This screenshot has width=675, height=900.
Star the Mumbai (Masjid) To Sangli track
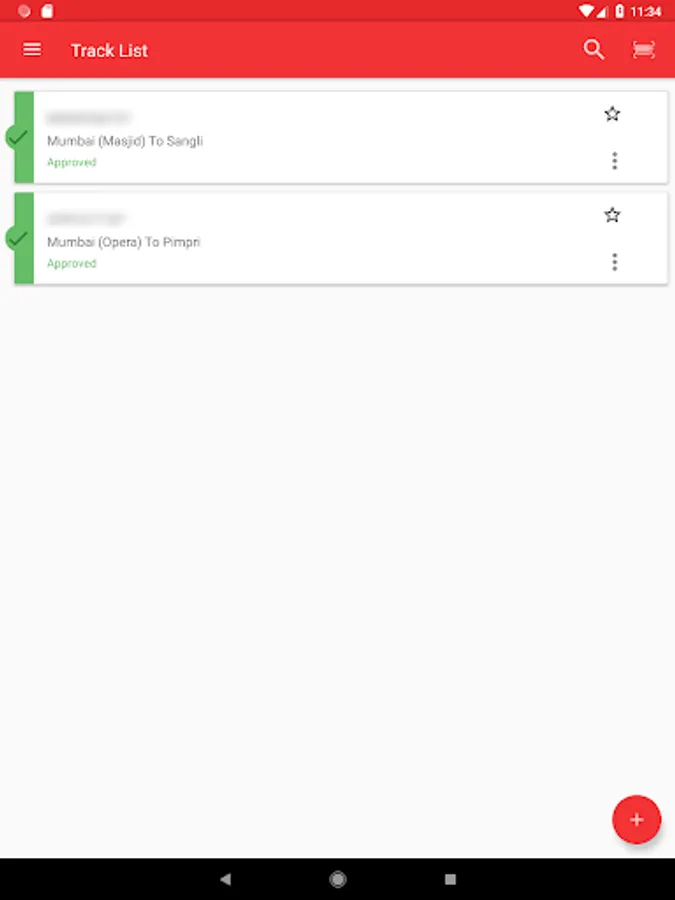(x=612, y=114)
